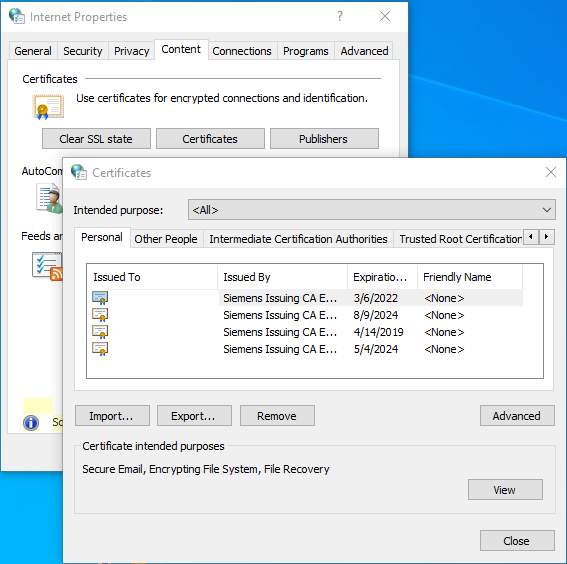Image resolution: width=567 pixels, height=564 pixels.
Task: Select the General tab in Internet Properties
Action: point(33,51)
